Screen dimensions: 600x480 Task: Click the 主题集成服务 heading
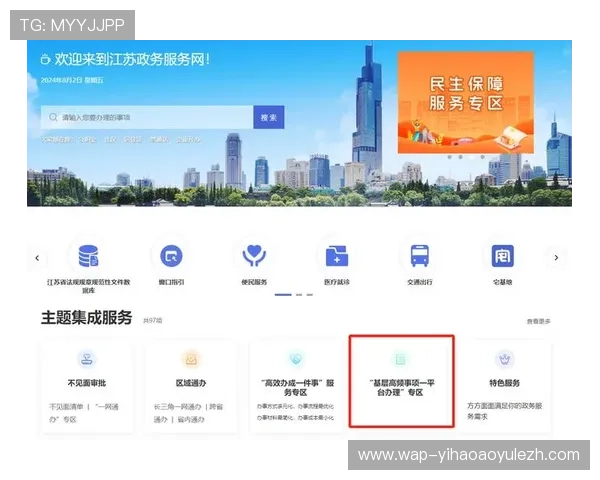[x=86, y=318]
